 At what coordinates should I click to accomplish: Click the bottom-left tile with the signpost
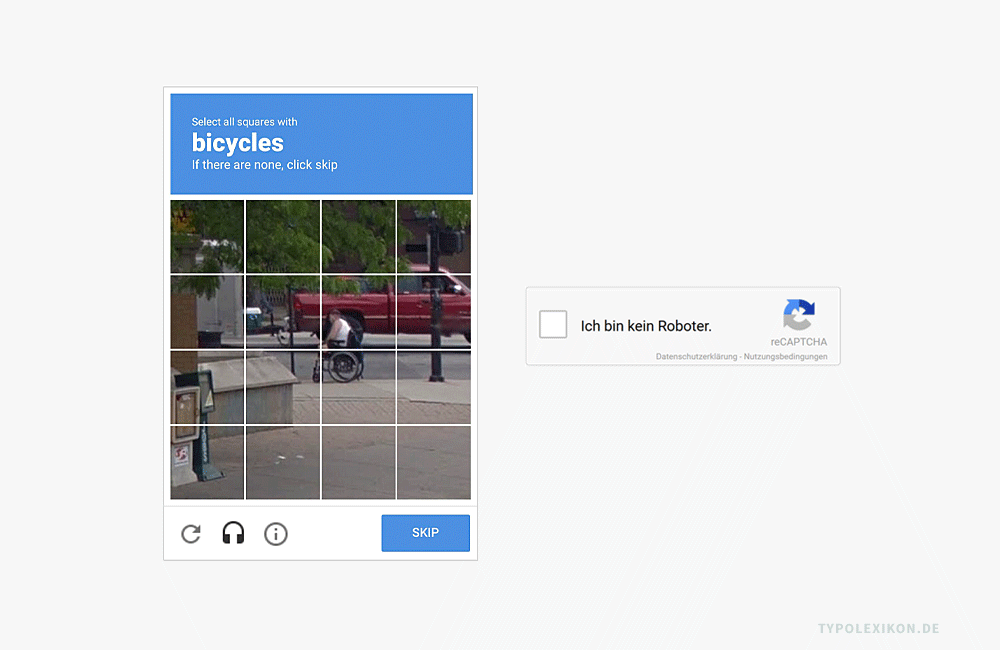207,462
